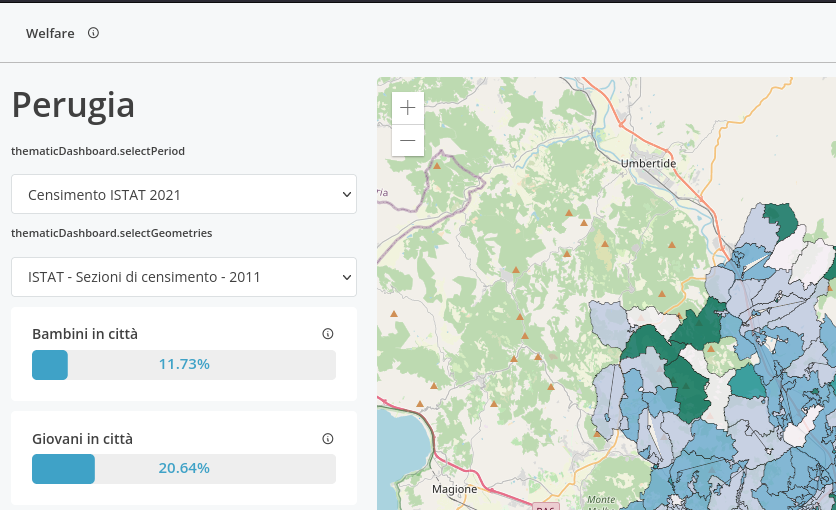The image size is (836, 510).
Task: Click the Umbertide town label on the map
Action: coord(648,163)
